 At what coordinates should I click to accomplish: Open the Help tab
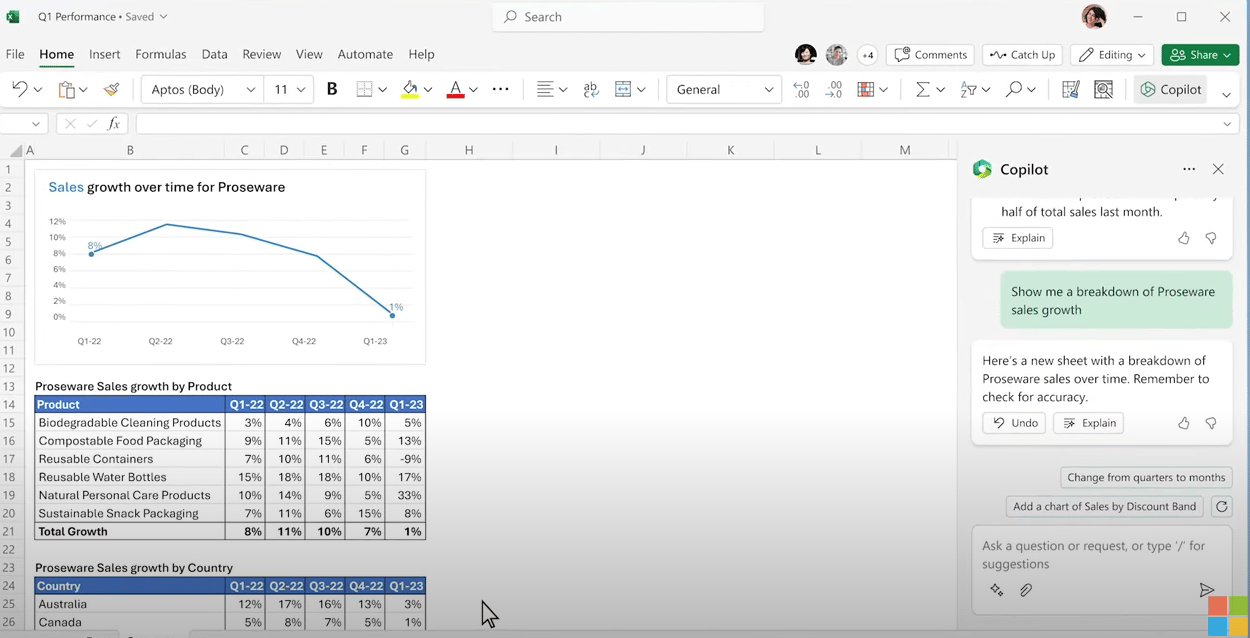(x=421, y=54)
